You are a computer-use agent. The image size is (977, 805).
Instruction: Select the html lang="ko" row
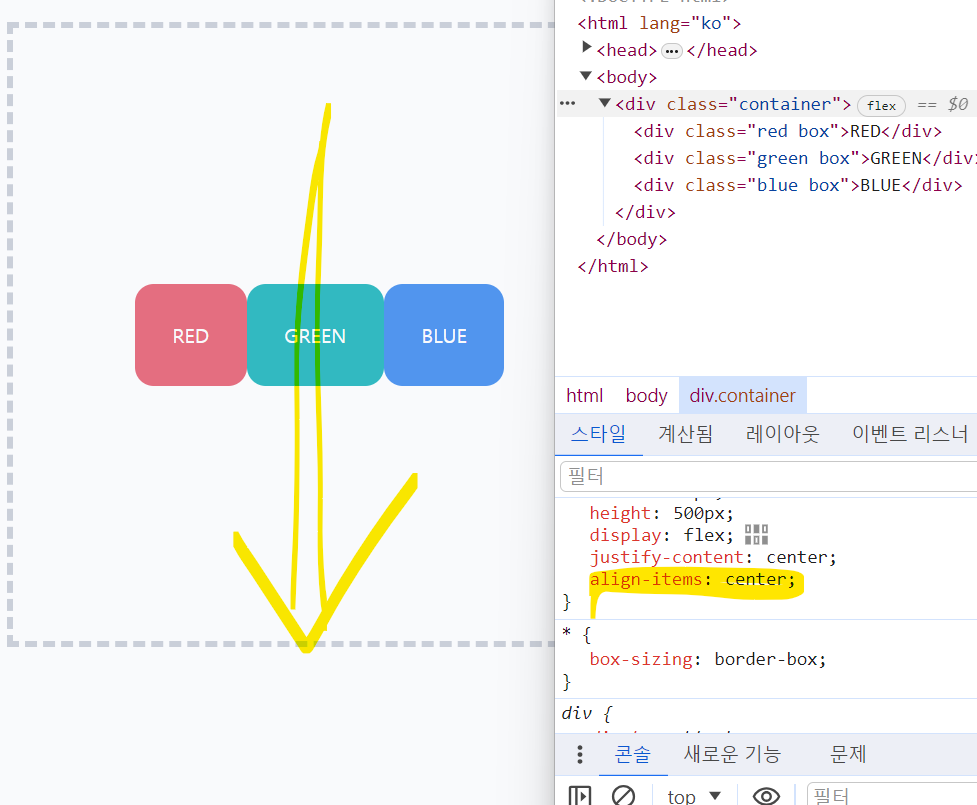[659, 24]
